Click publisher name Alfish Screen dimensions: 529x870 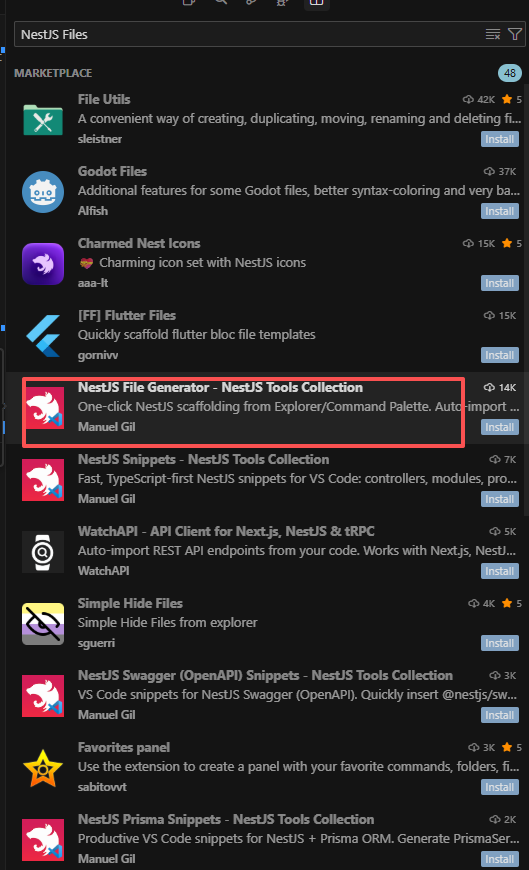[93, 211]
